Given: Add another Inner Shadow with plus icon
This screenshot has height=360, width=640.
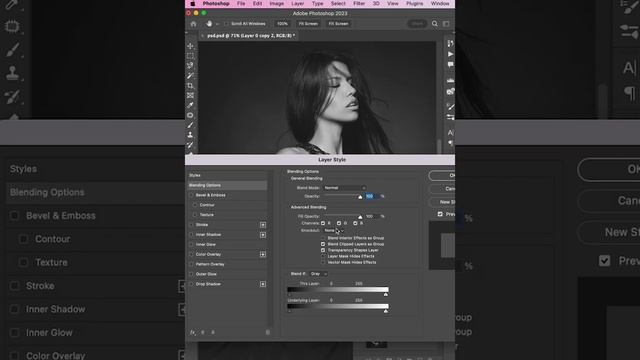Looking at the screenshot, I should click(263, 235).
